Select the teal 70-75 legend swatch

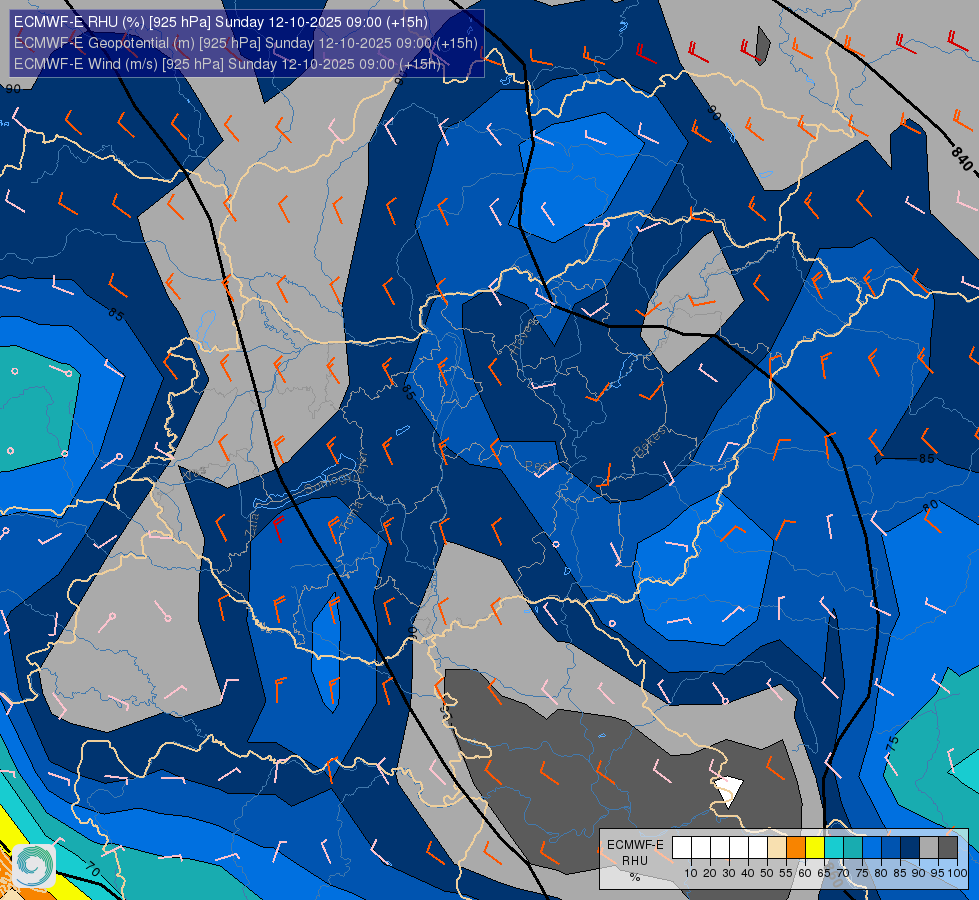[x=853, y=848]
